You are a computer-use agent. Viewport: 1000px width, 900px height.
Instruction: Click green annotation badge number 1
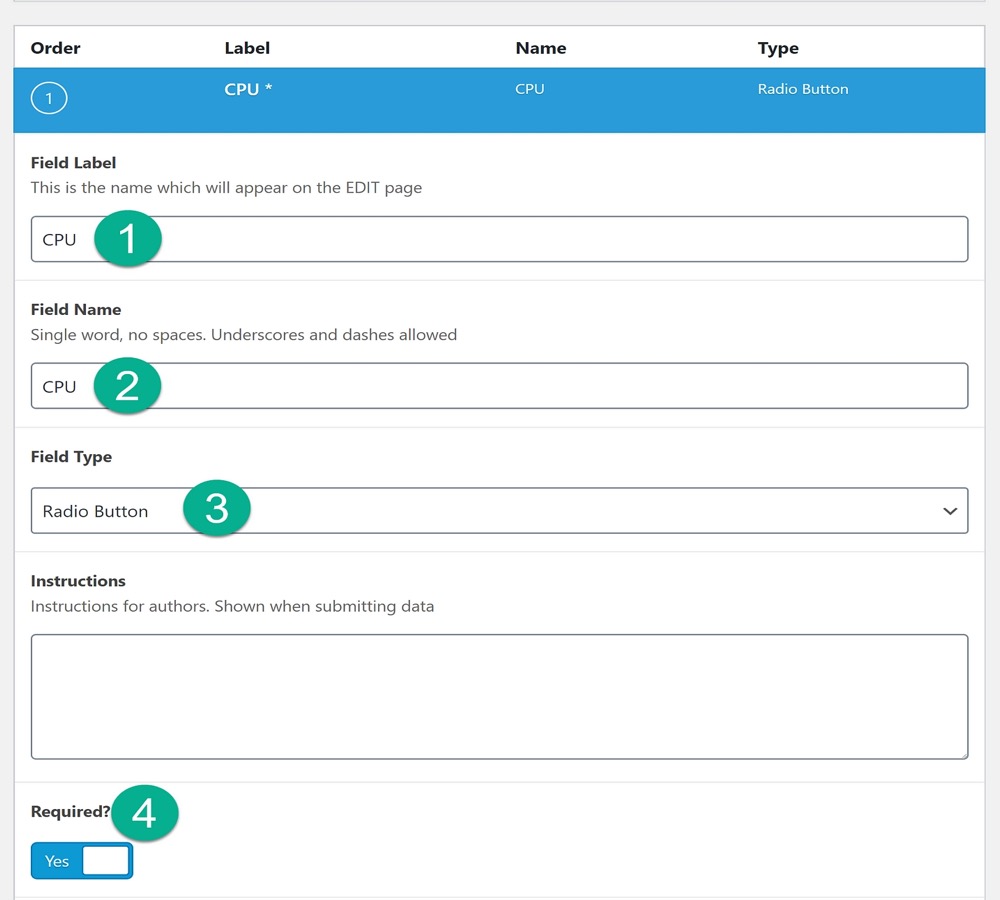point(128,239)
